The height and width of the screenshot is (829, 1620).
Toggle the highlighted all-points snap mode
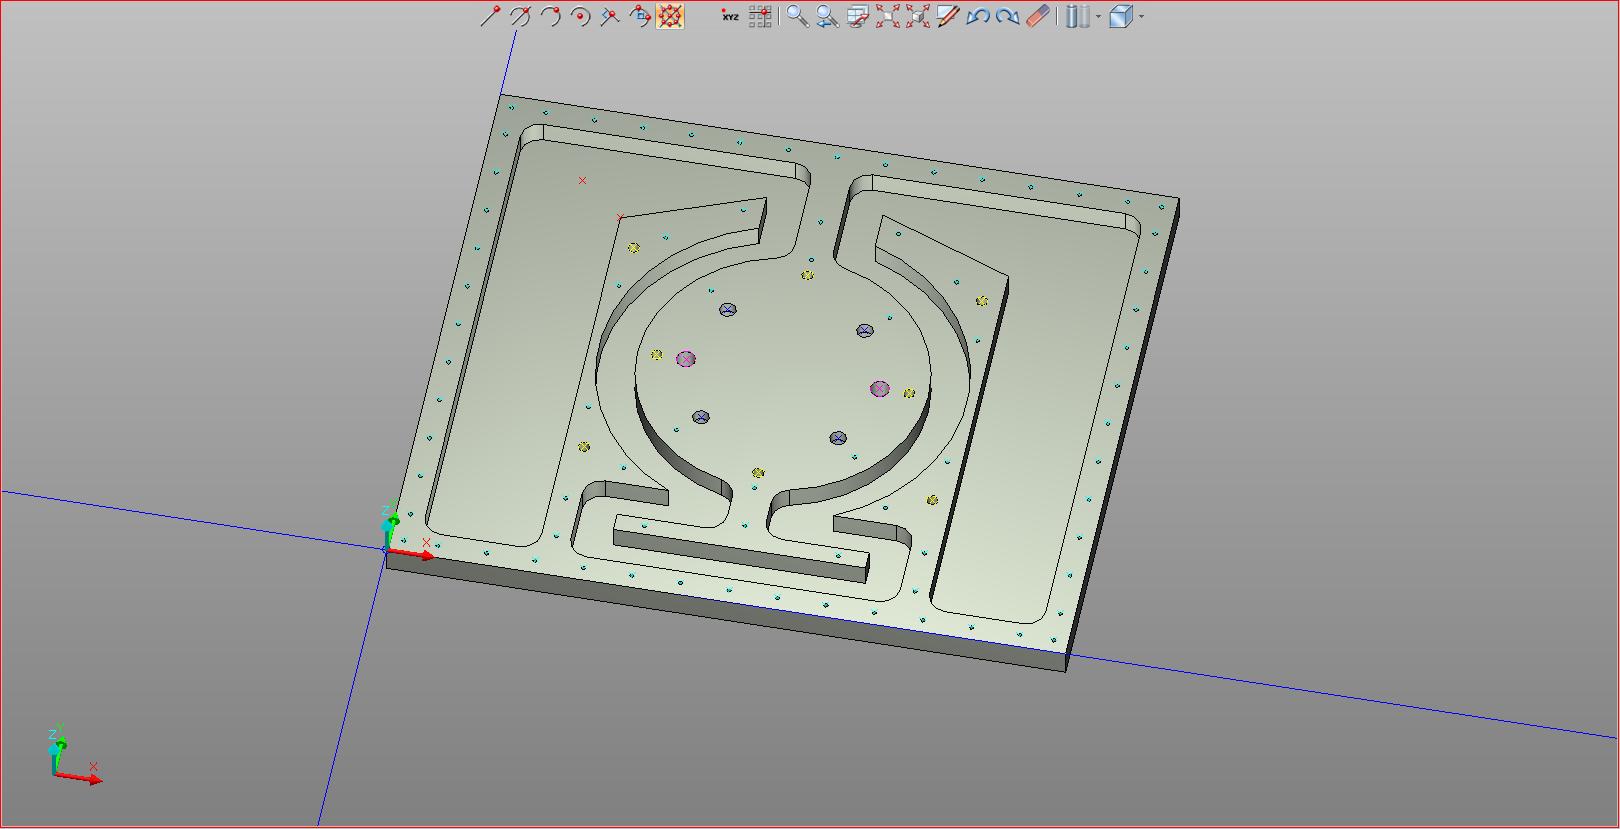pos(670,16)
